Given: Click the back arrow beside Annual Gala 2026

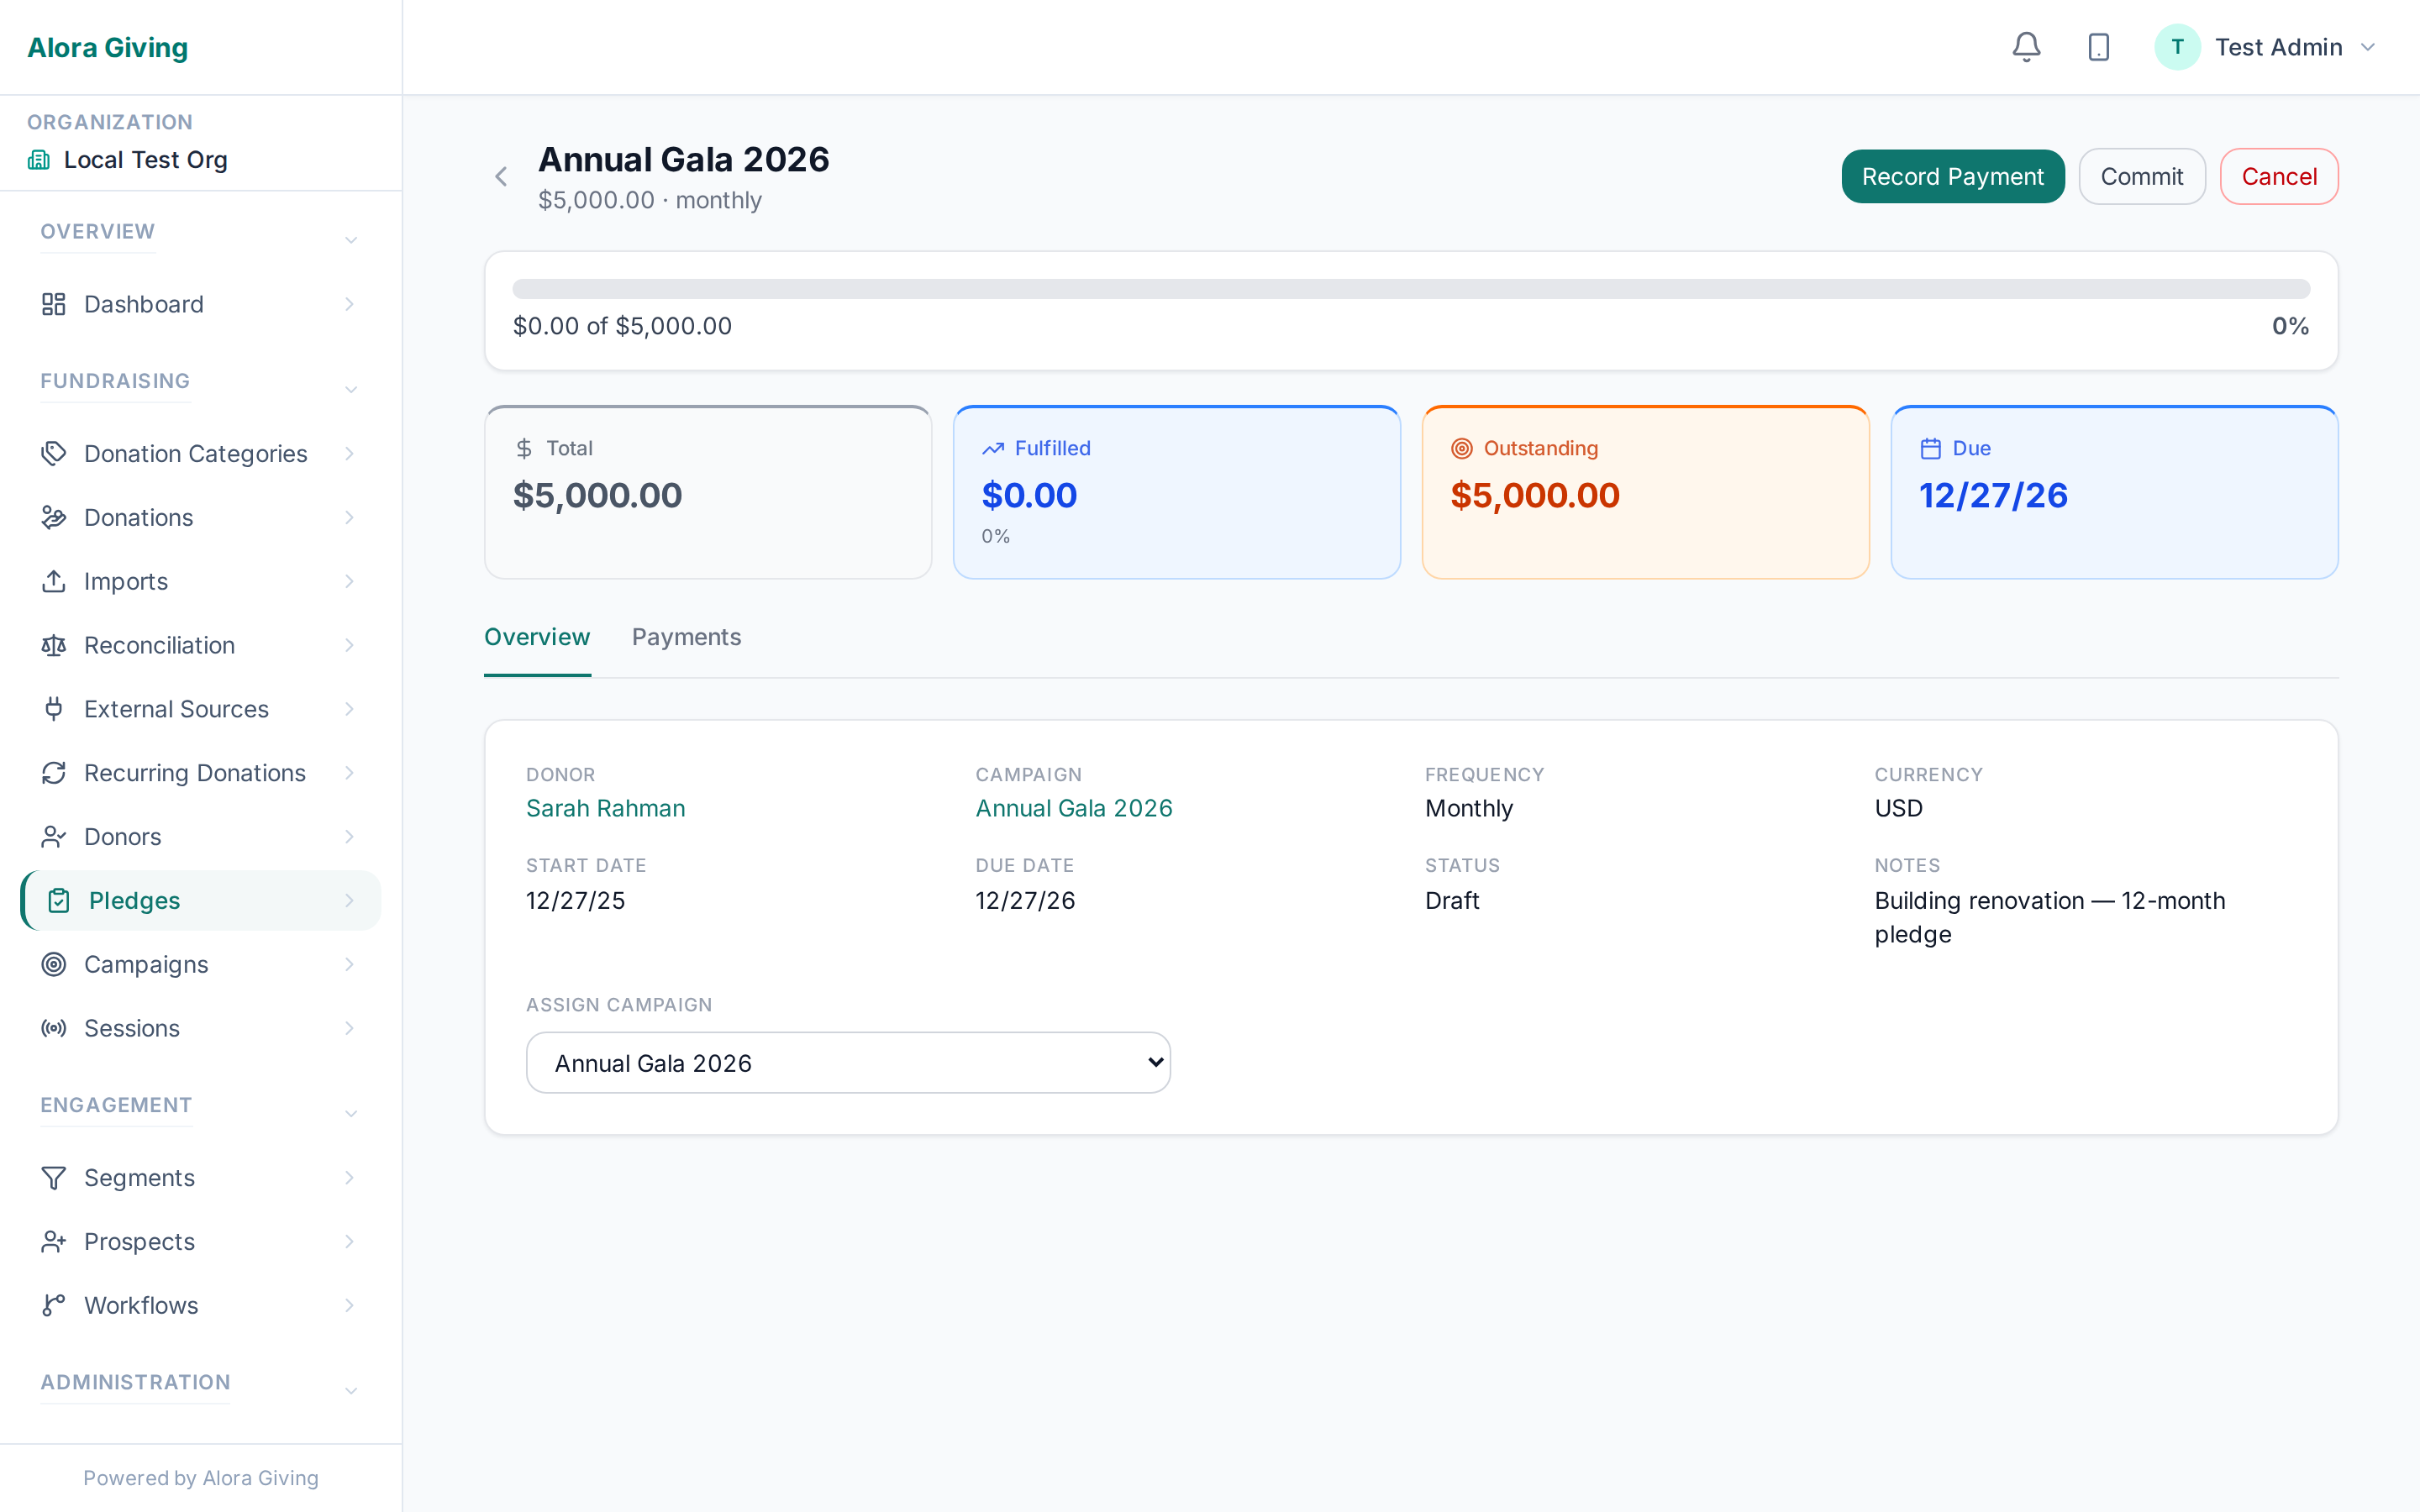Looking at the screenshot, I should [501, 177].
